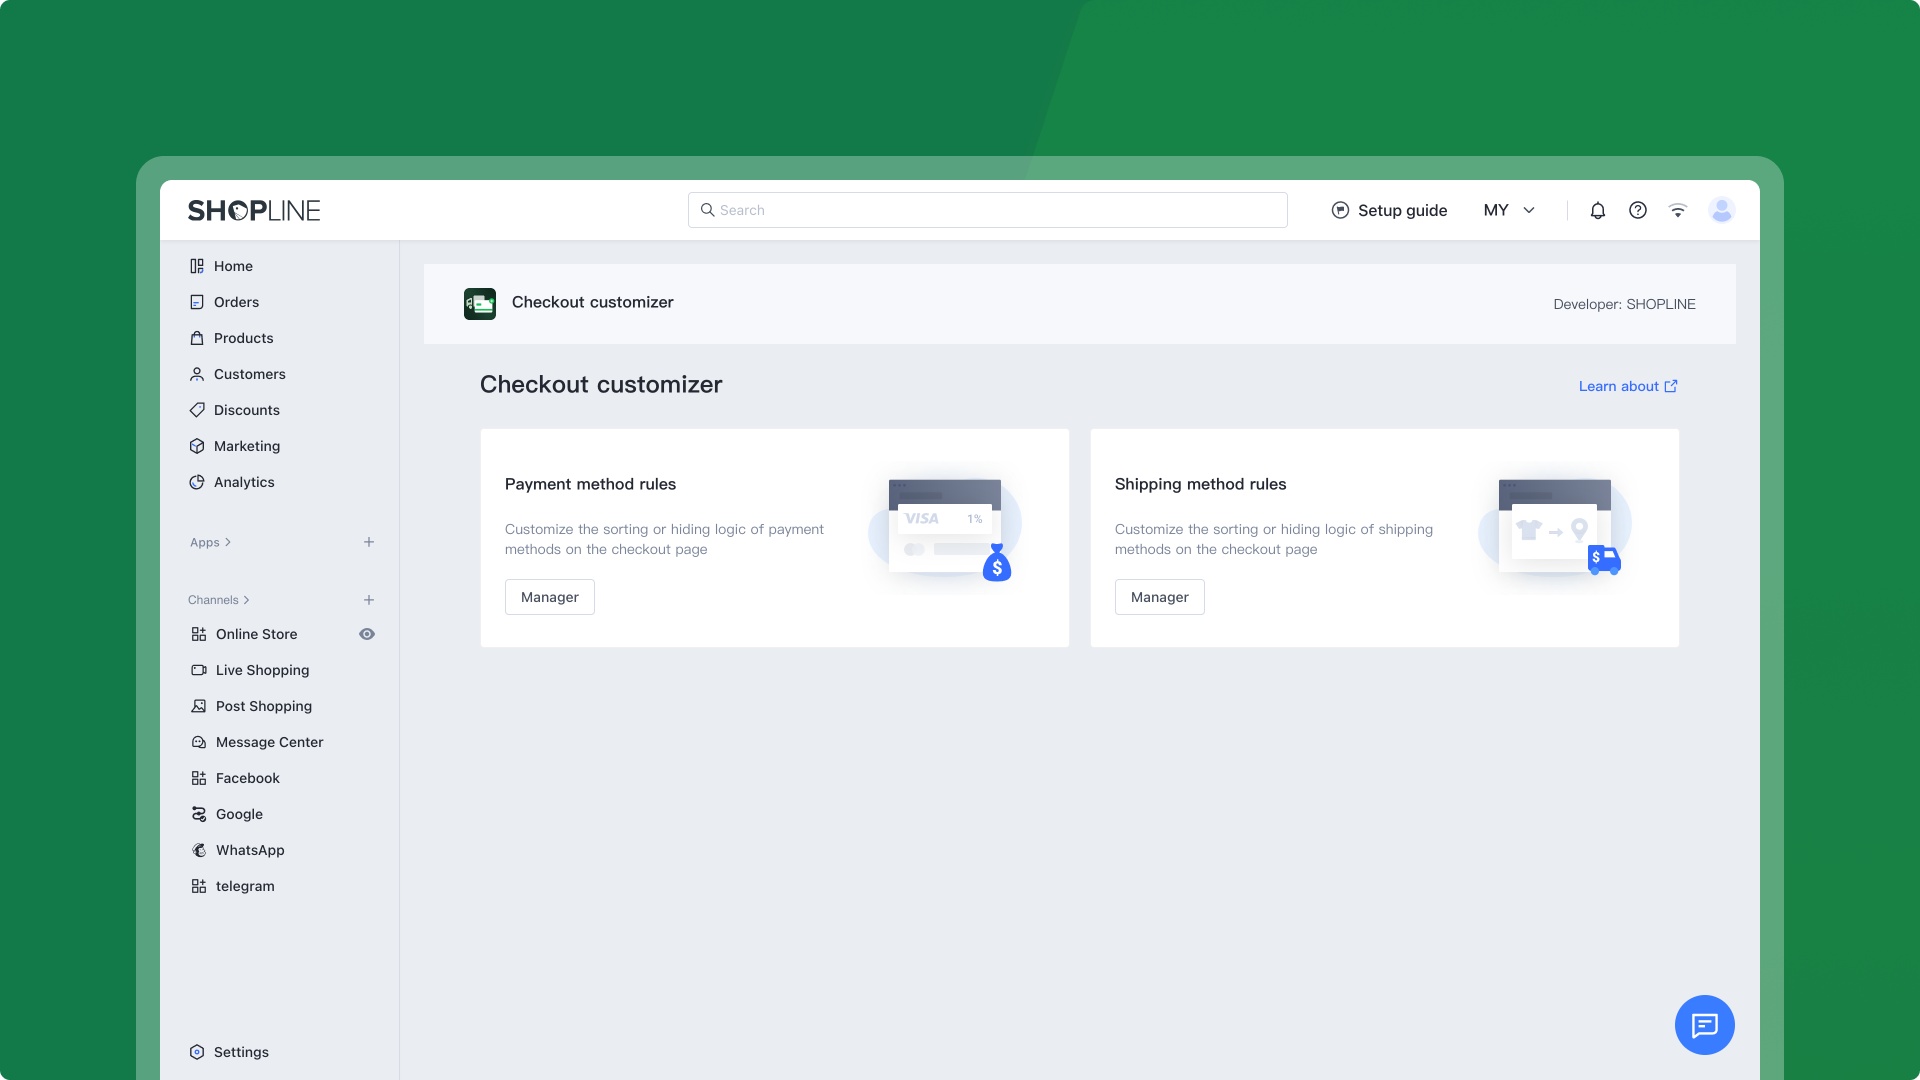The height and width of the screenshot is (1080, 1920).
Task: Click Manager under Payment method rules
Action: click(549, 597)
